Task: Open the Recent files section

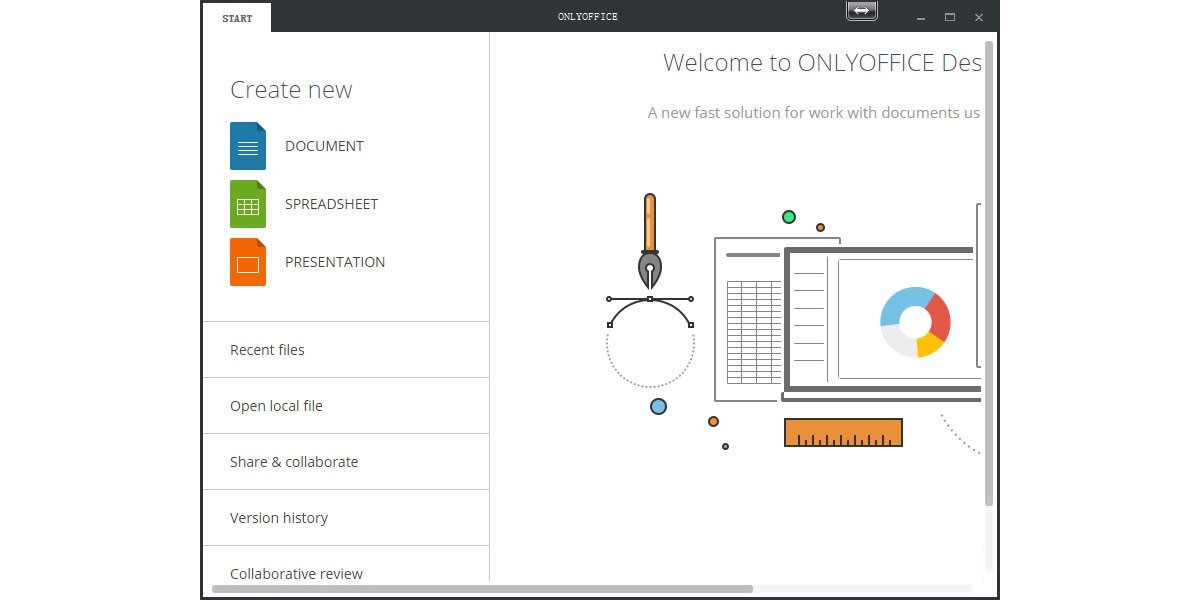Action: coord(267,349)
